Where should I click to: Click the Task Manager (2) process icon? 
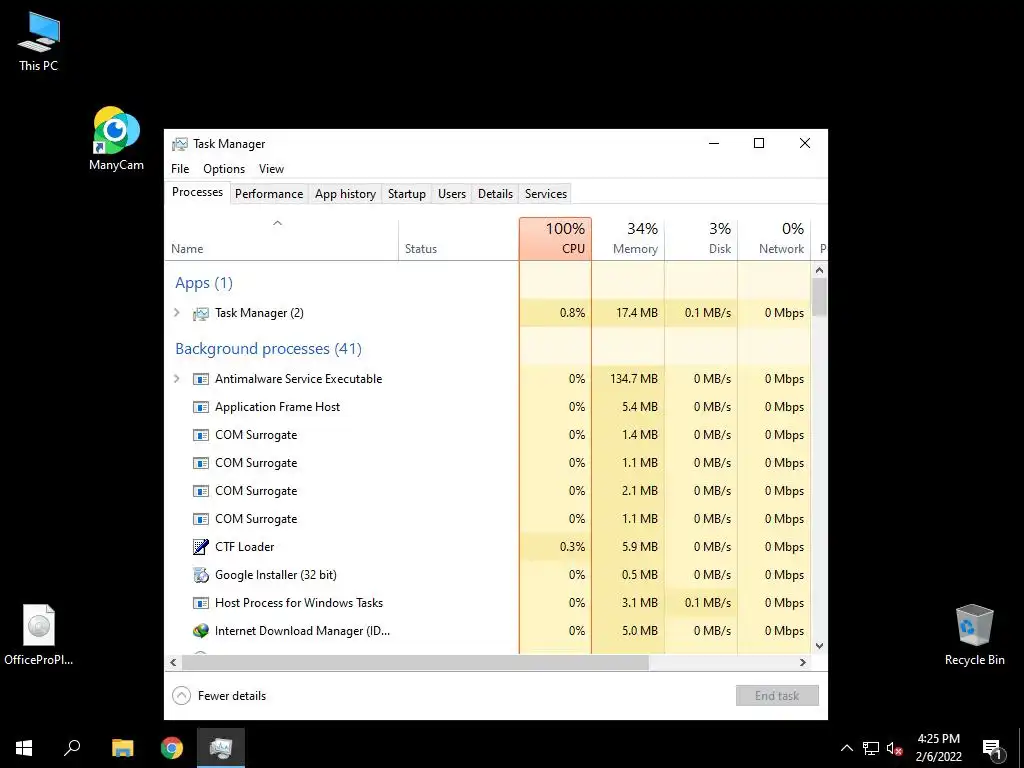[200, 313]
